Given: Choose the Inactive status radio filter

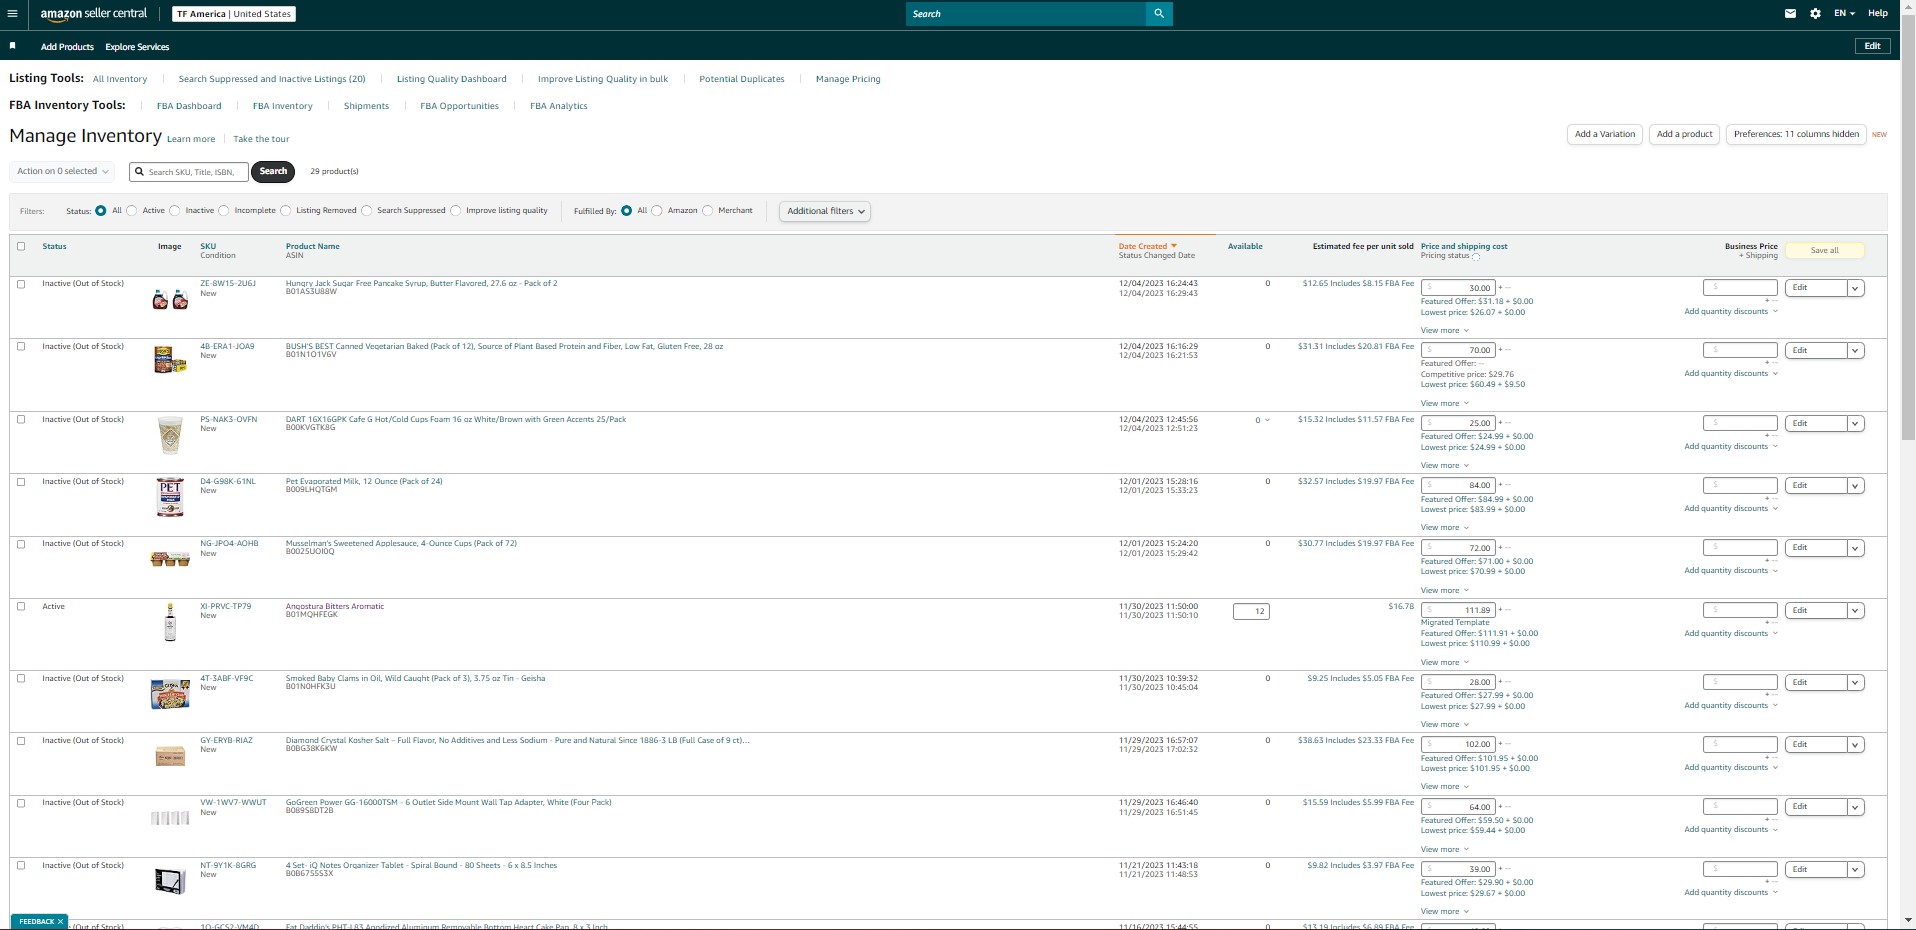Looking at the screenshot, I should (175, 211).
